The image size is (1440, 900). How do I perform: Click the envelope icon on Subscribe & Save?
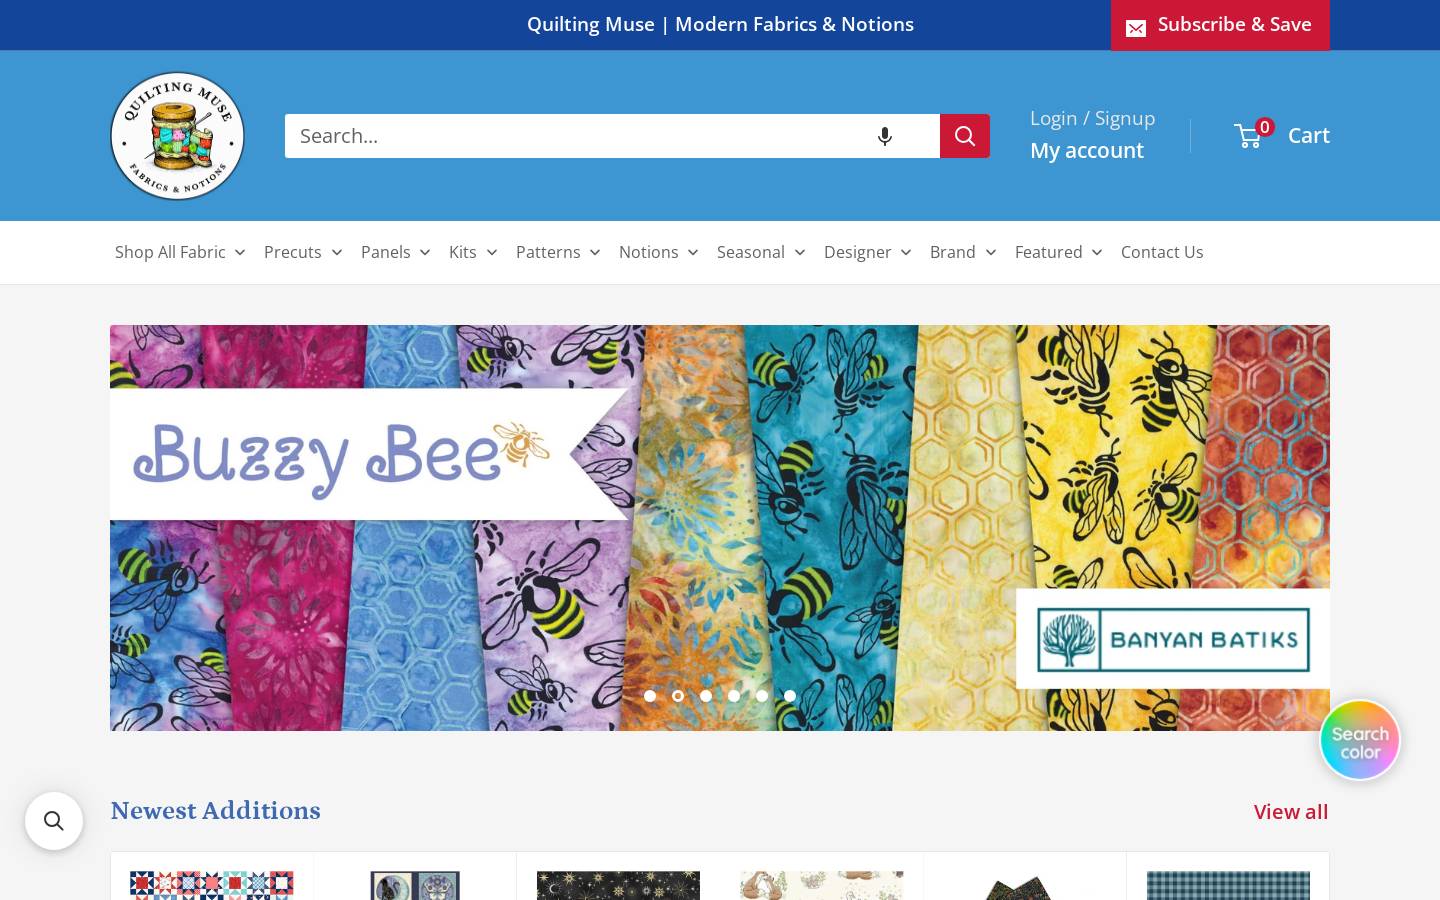pyautogui.click(x=1136, y=28)
